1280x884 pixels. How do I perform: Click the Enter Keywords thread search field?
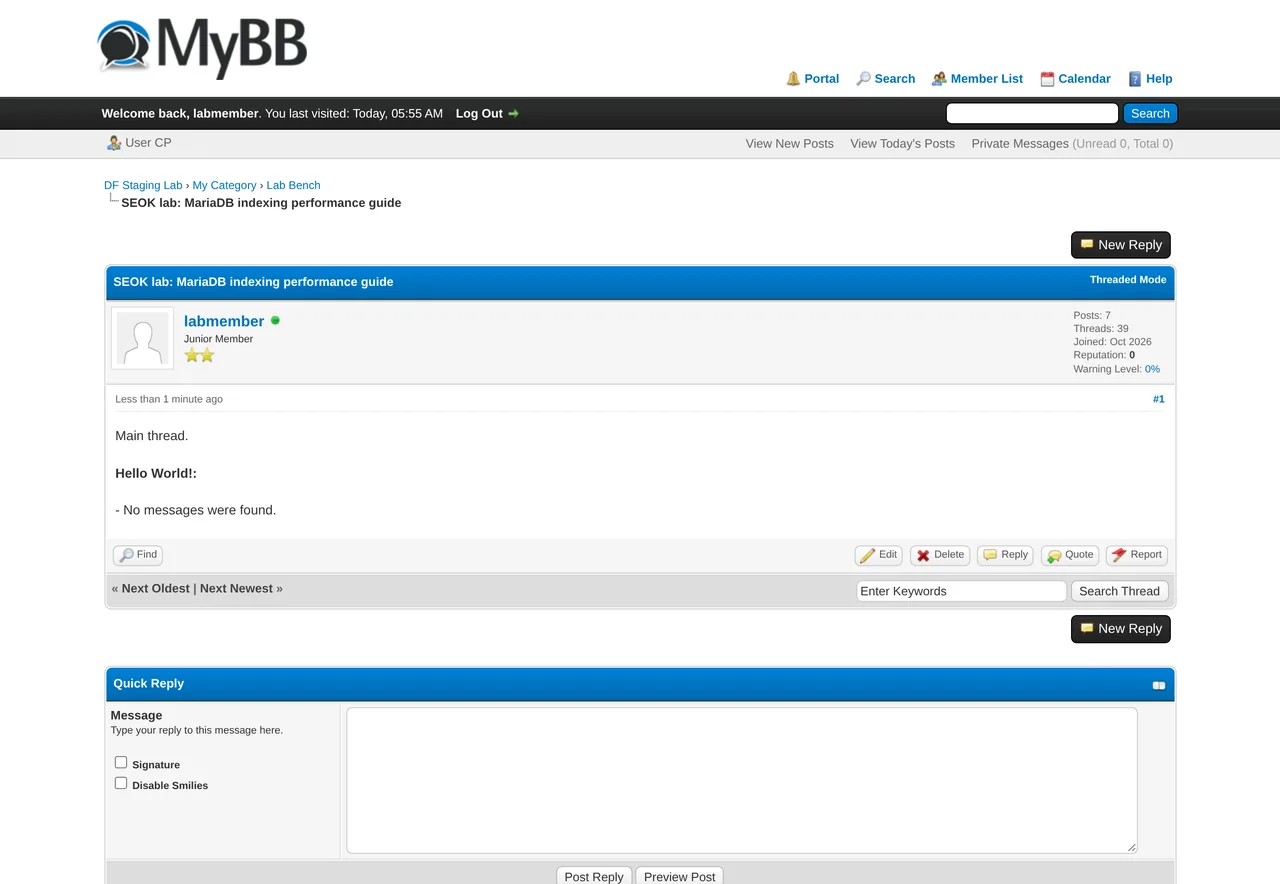pyautogui.click(x=961, y=591)
